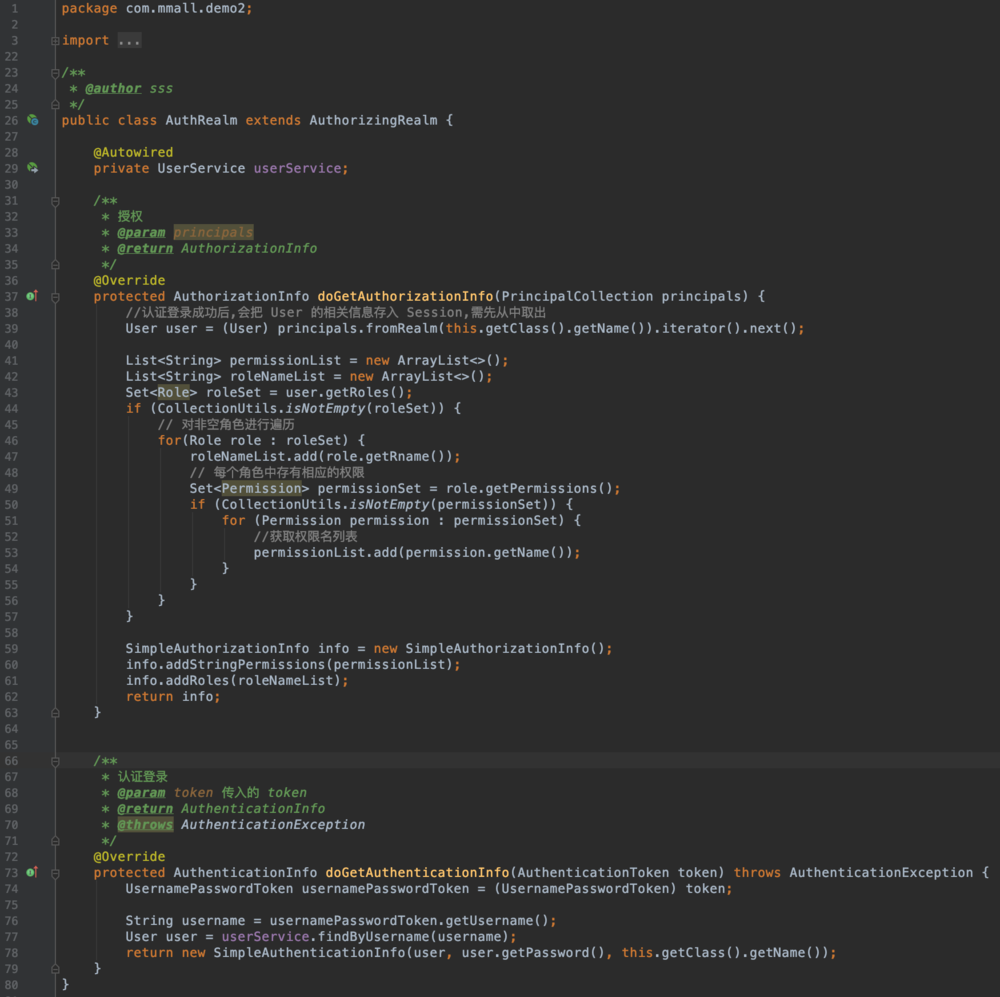Click permission.getName() on line 53

[489, 552]
